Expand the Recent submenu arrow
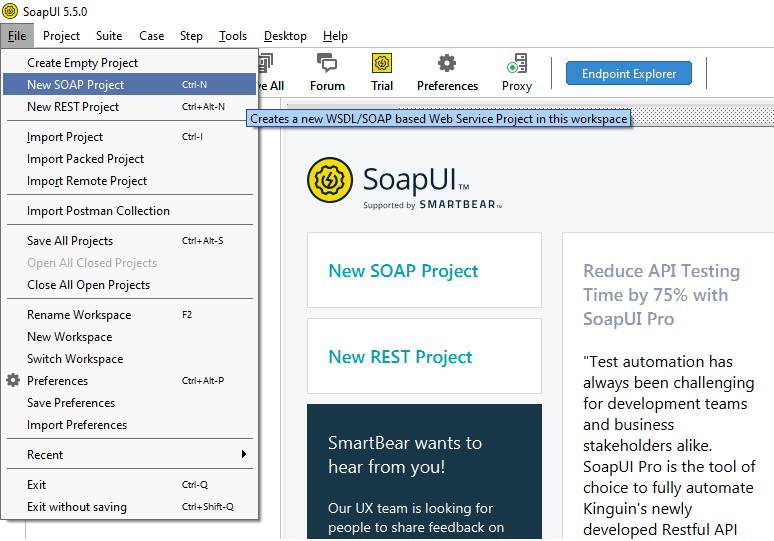 point(244,454)
